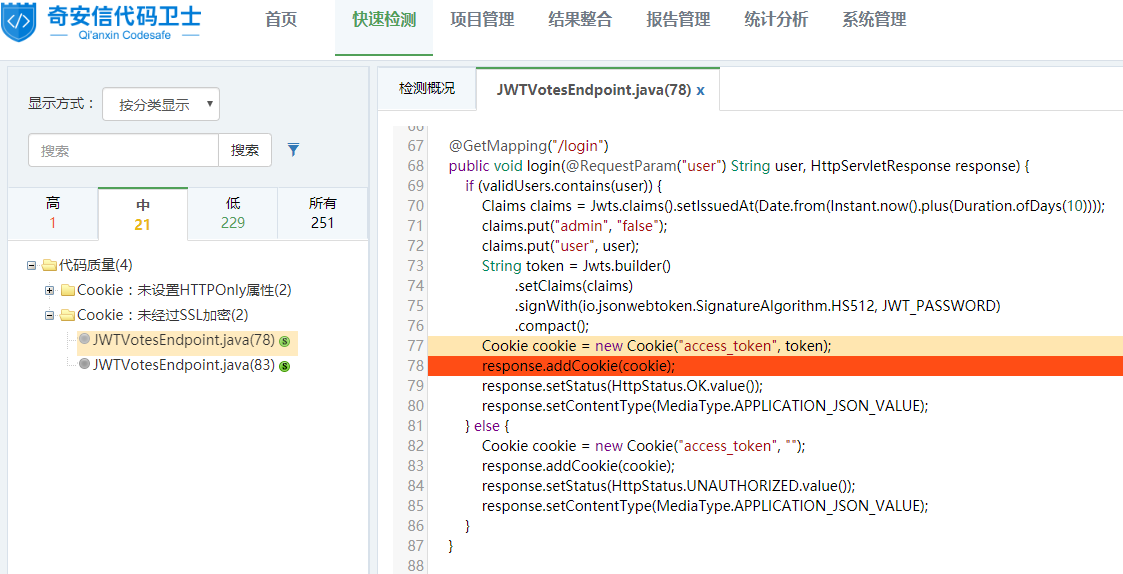The image size is (1123, 574).
Task: Select JWTVotesEndpoint.java(83) in the tree
Action: [x=183, y=365]
